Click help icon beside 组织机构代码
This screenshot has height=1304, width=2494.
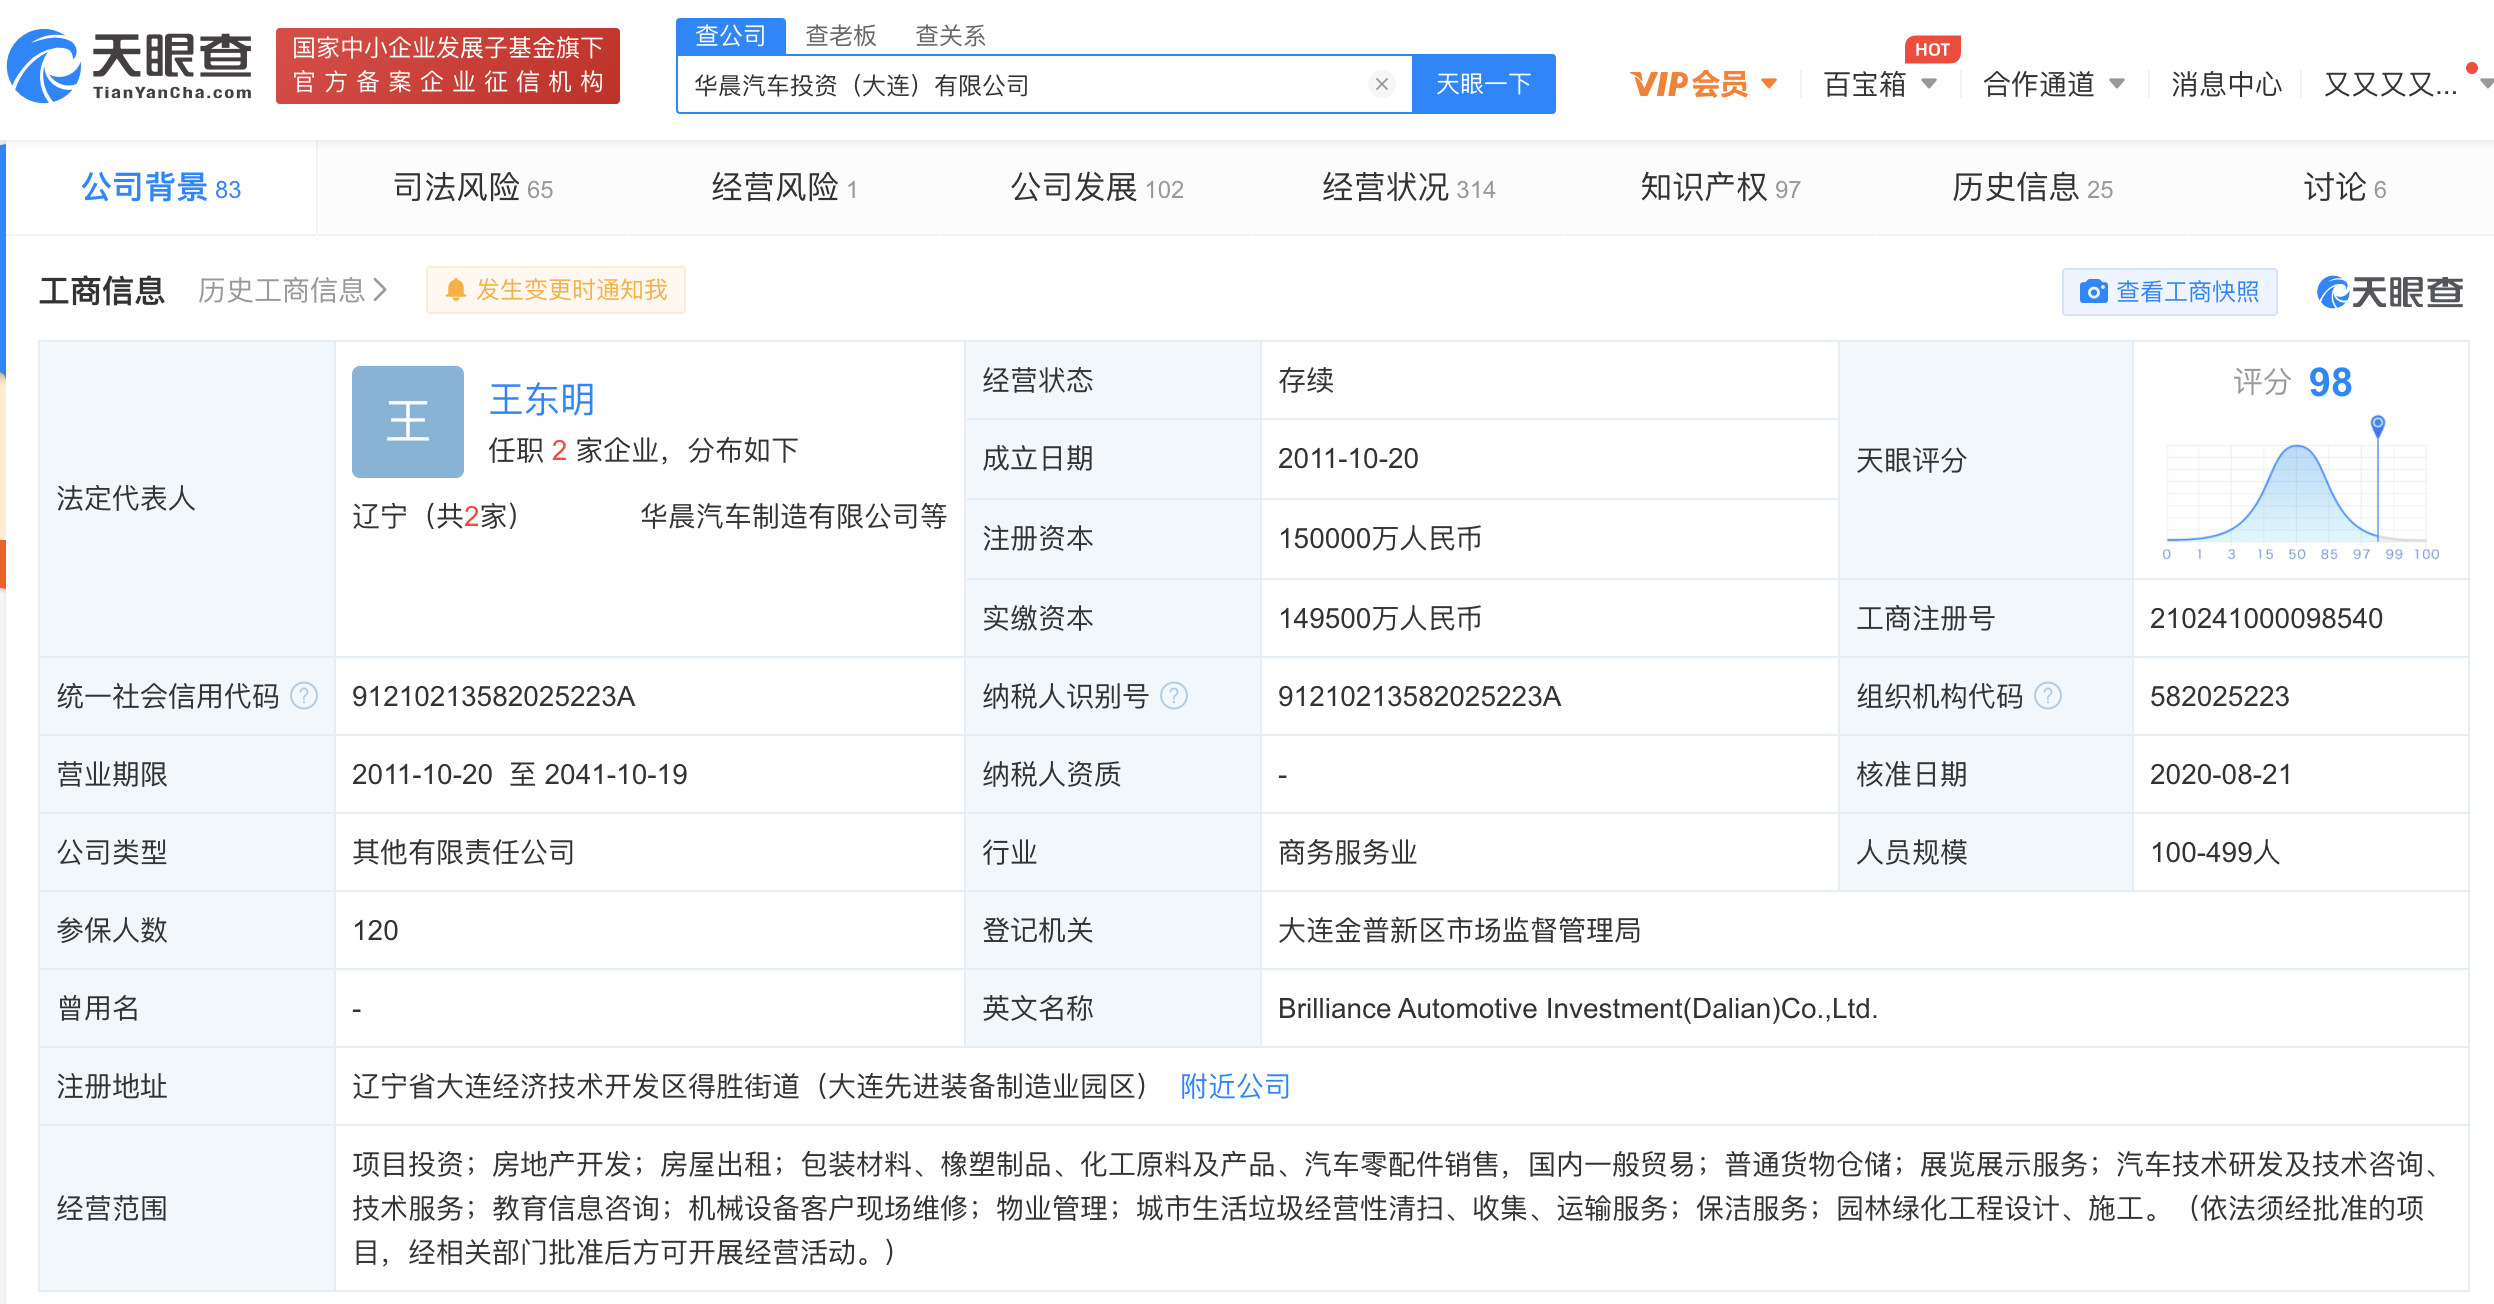coord(2048,695)
